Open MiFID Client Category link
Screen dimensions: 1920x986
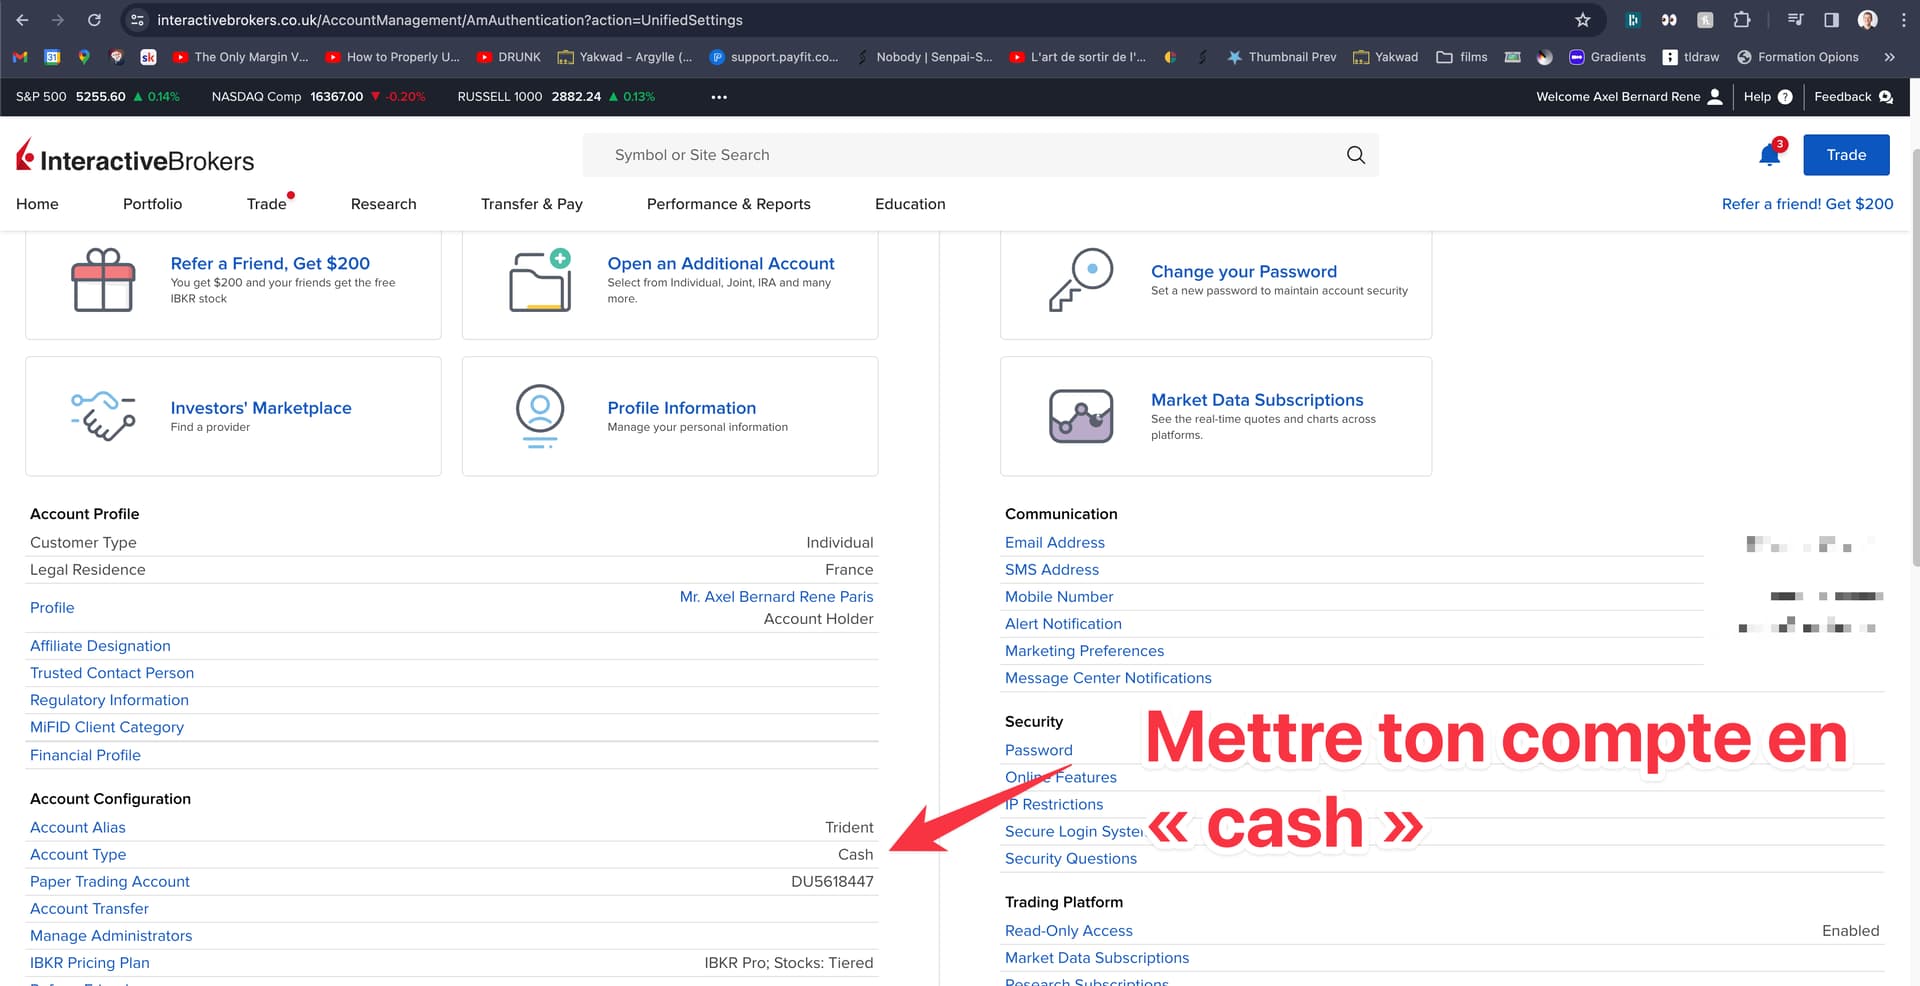pyautogui.click(x=107, y=727)
